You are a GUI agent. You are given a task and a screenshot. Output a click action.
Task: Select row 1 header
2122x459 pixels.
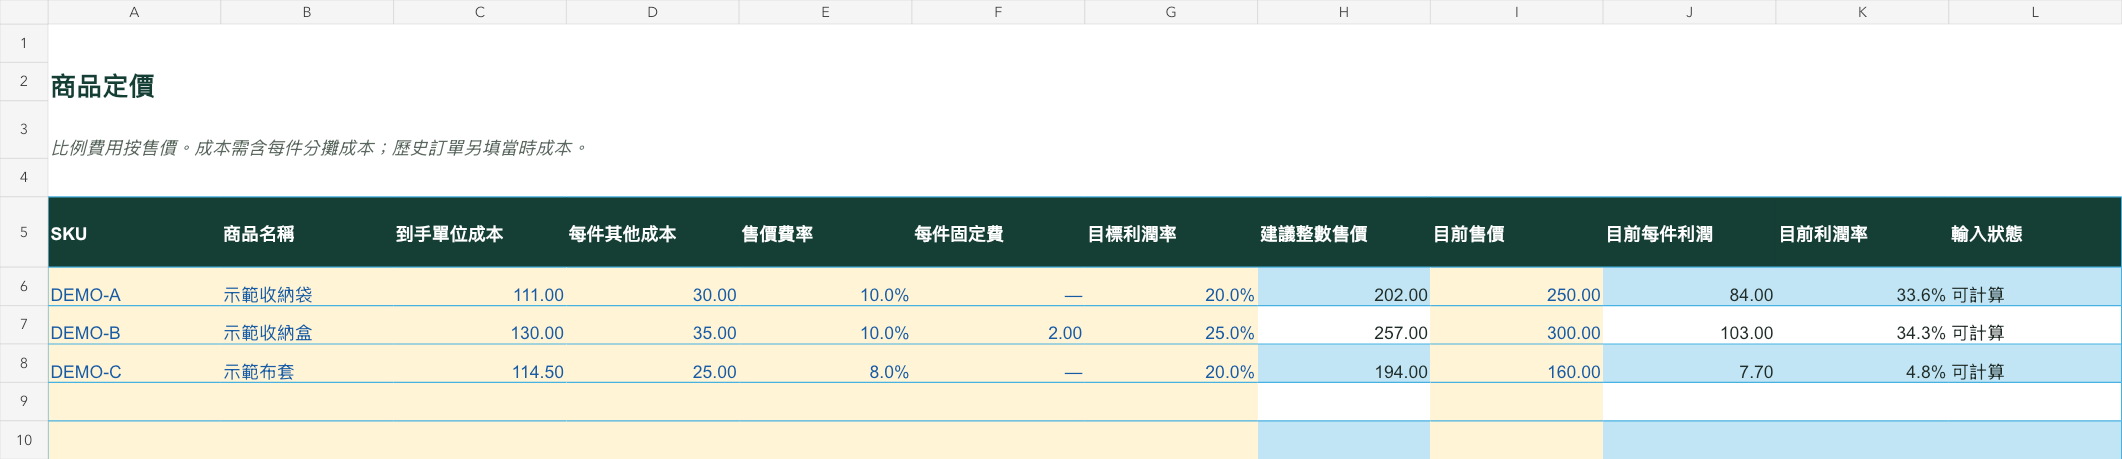point(24,43)
